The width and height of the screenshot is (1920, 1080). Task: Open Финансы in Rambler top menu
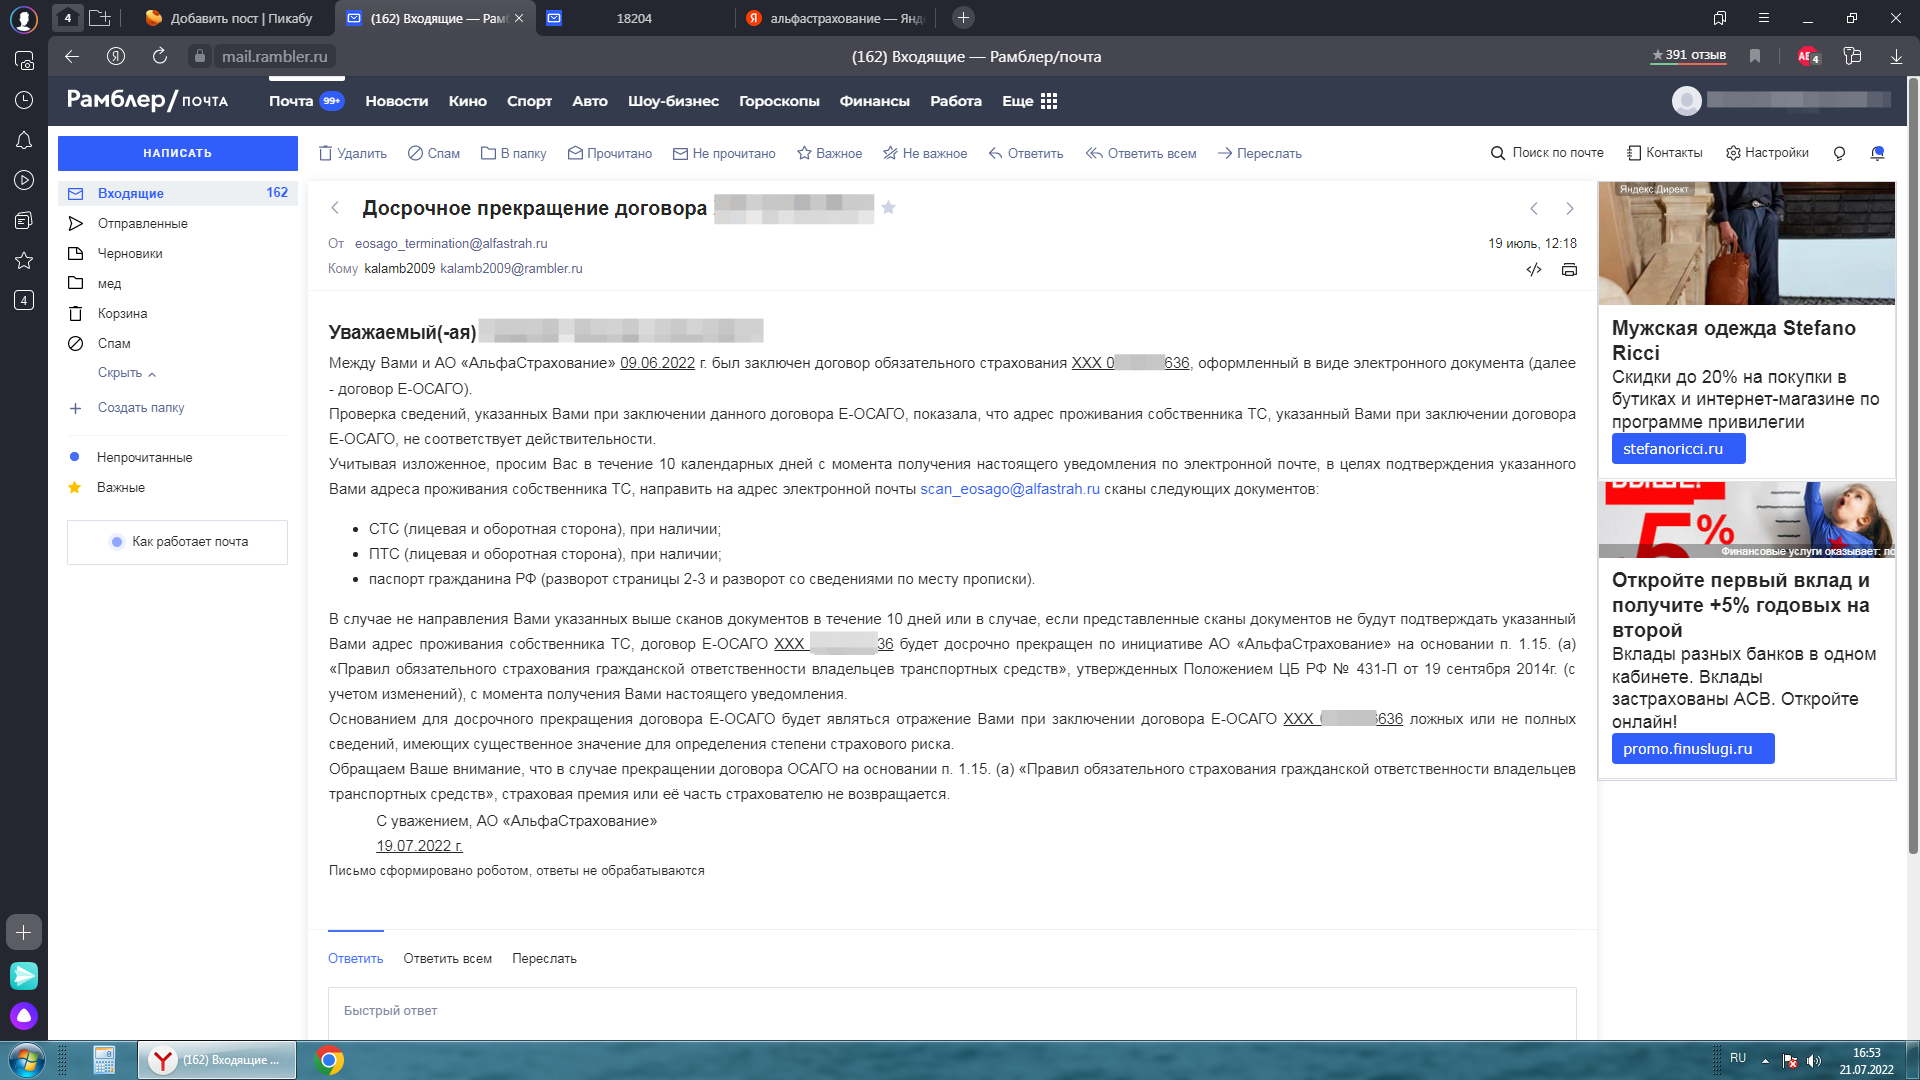point(874,101)
